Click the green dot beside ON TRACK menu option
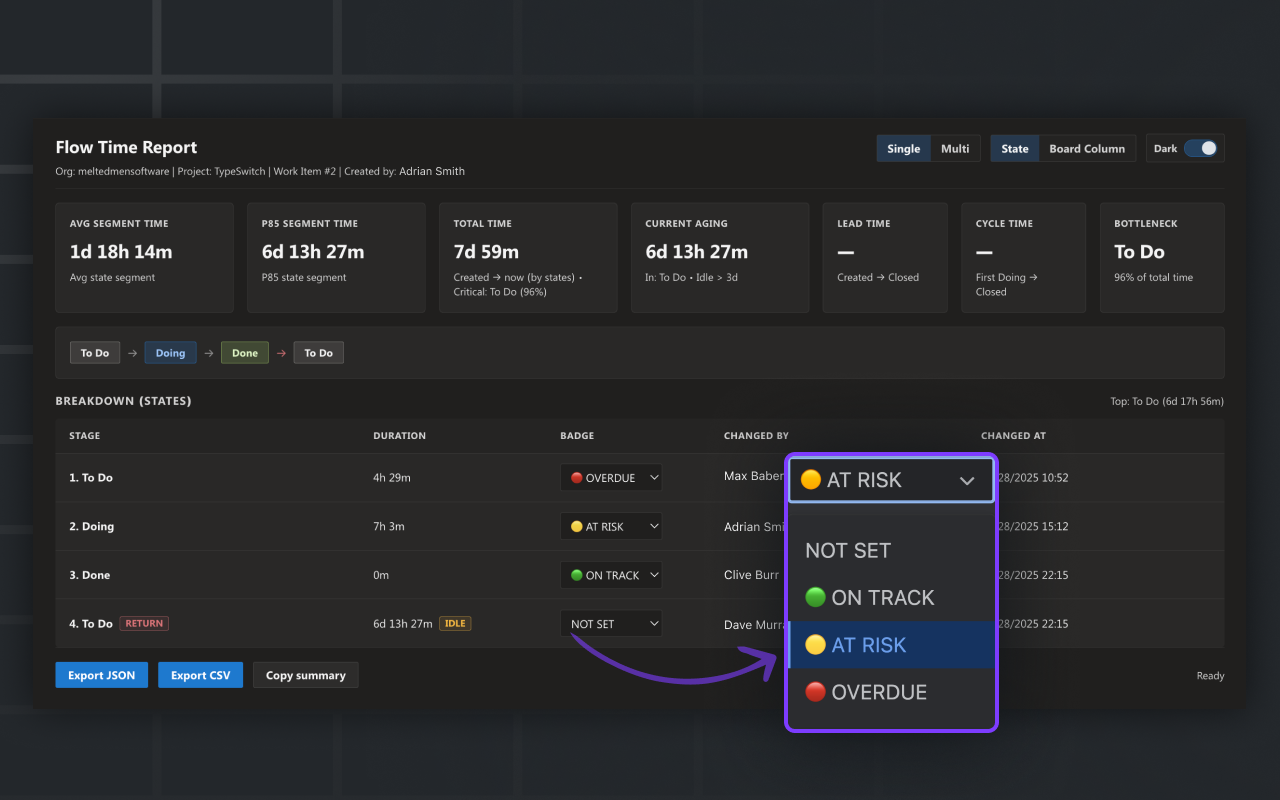The image size is (1280, 800). pos(815,597)
